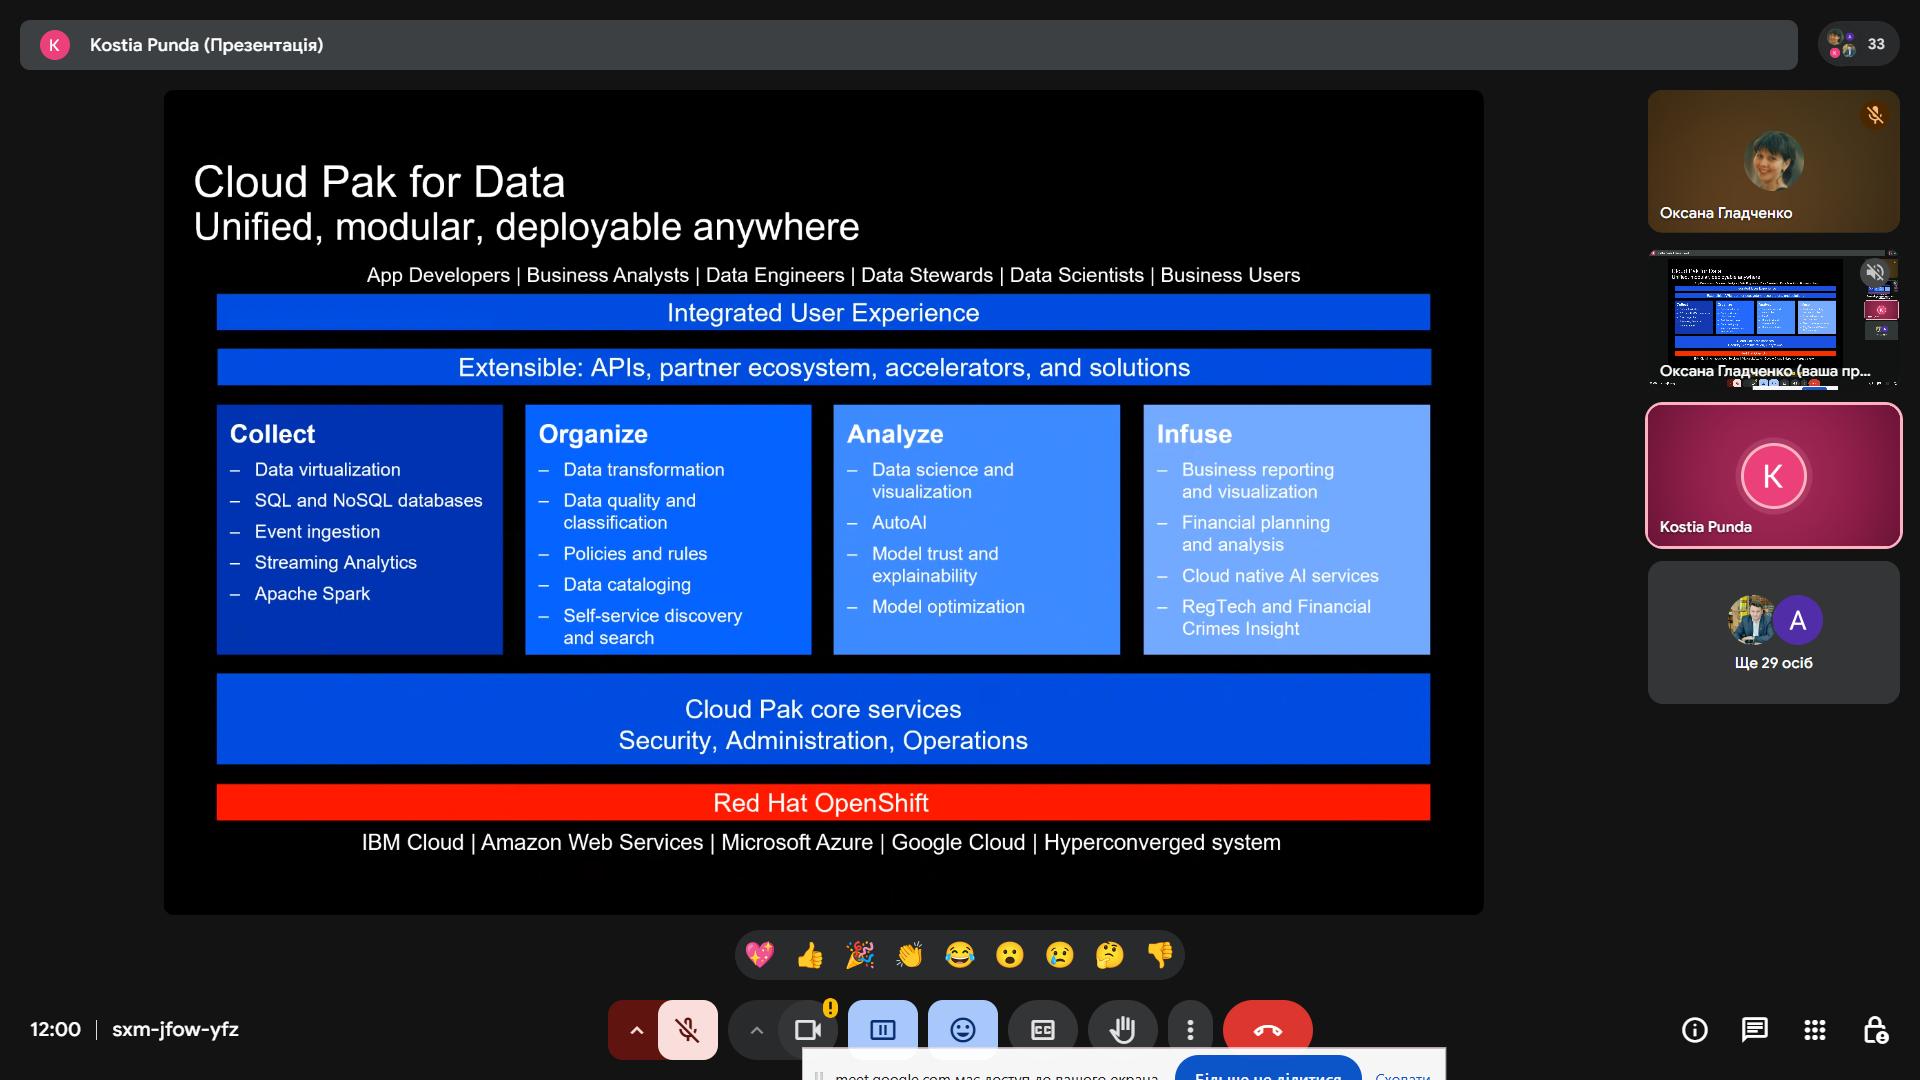The width and height of the screenshot is (1920, 1080).
Task: Raise your hand
Action: 1122,1029
